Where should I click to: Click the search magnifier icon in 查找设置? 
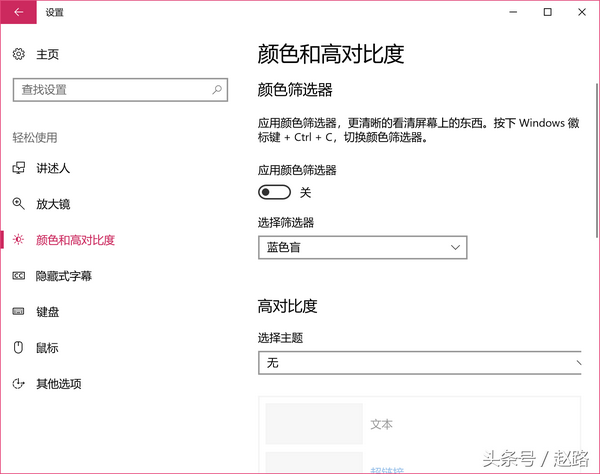(217, 90)
